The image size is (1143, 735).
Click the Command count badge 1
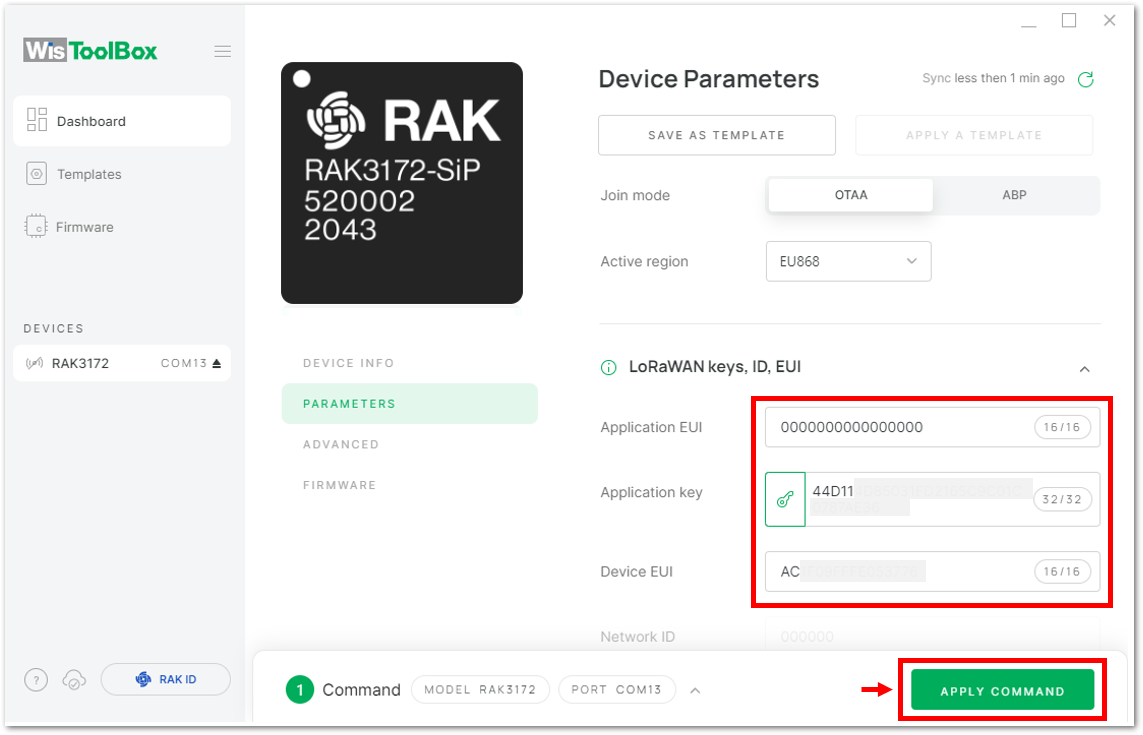[x=300, y=689]
